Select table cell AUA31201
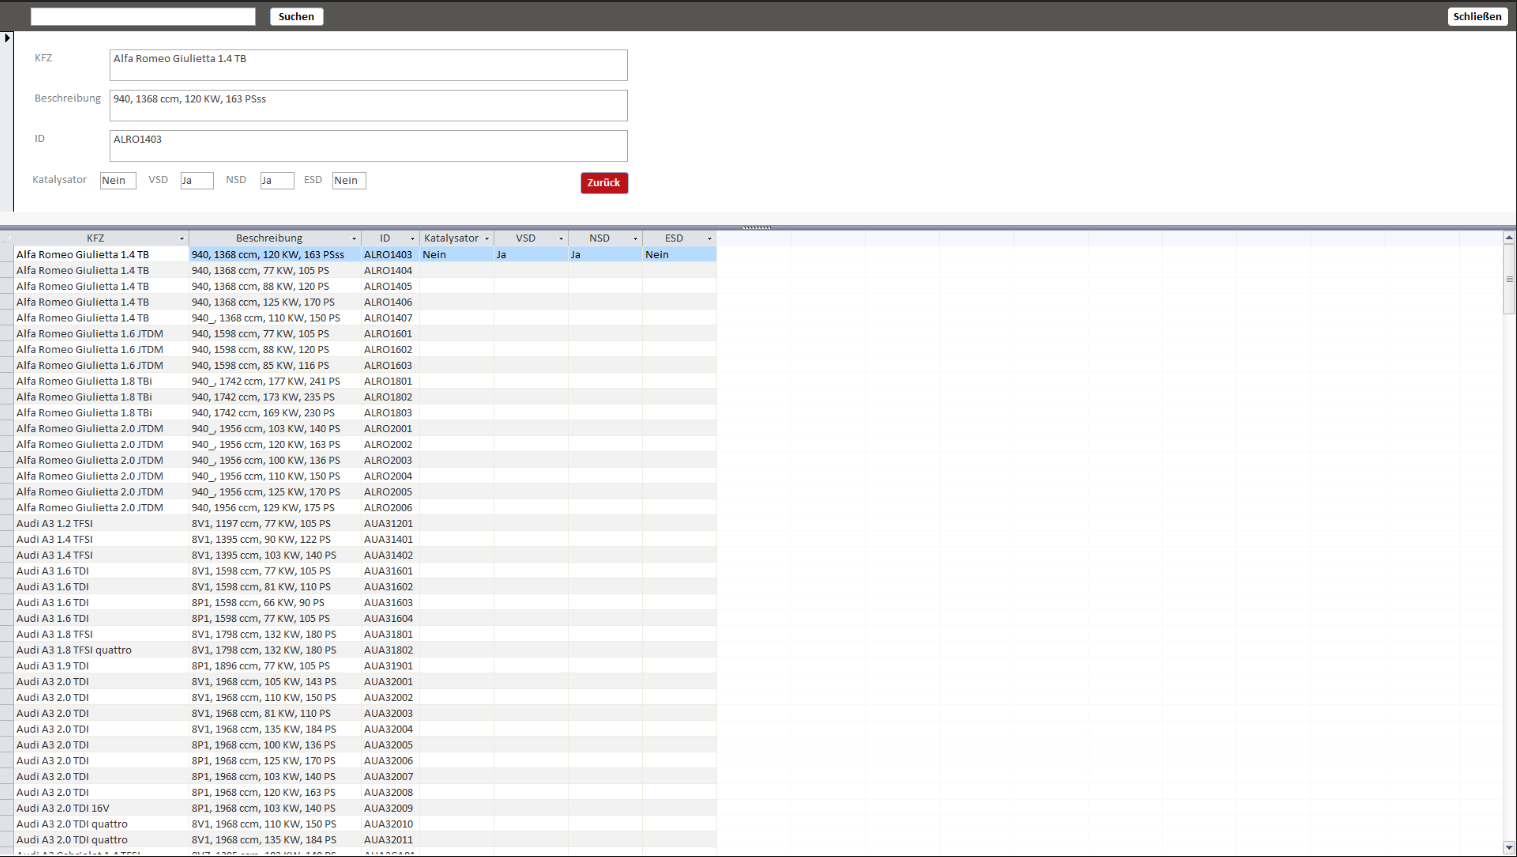 click(x=390, y=524)
